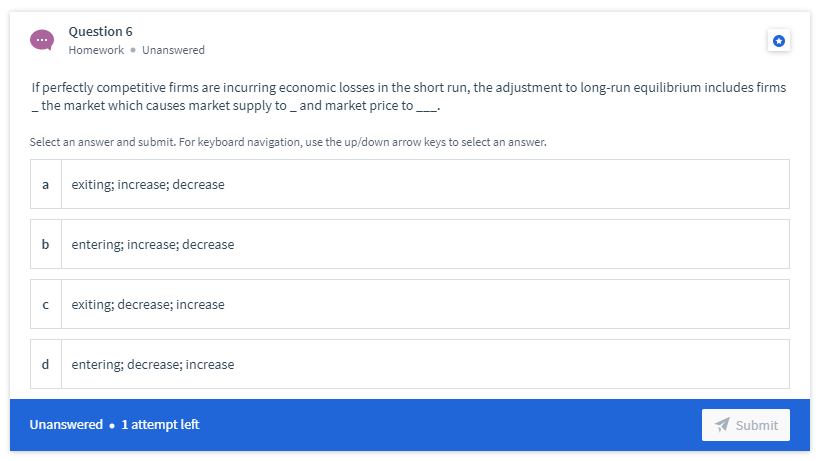
Task: Click "1 attempt left" in blue bar
Action: point(160,424)
